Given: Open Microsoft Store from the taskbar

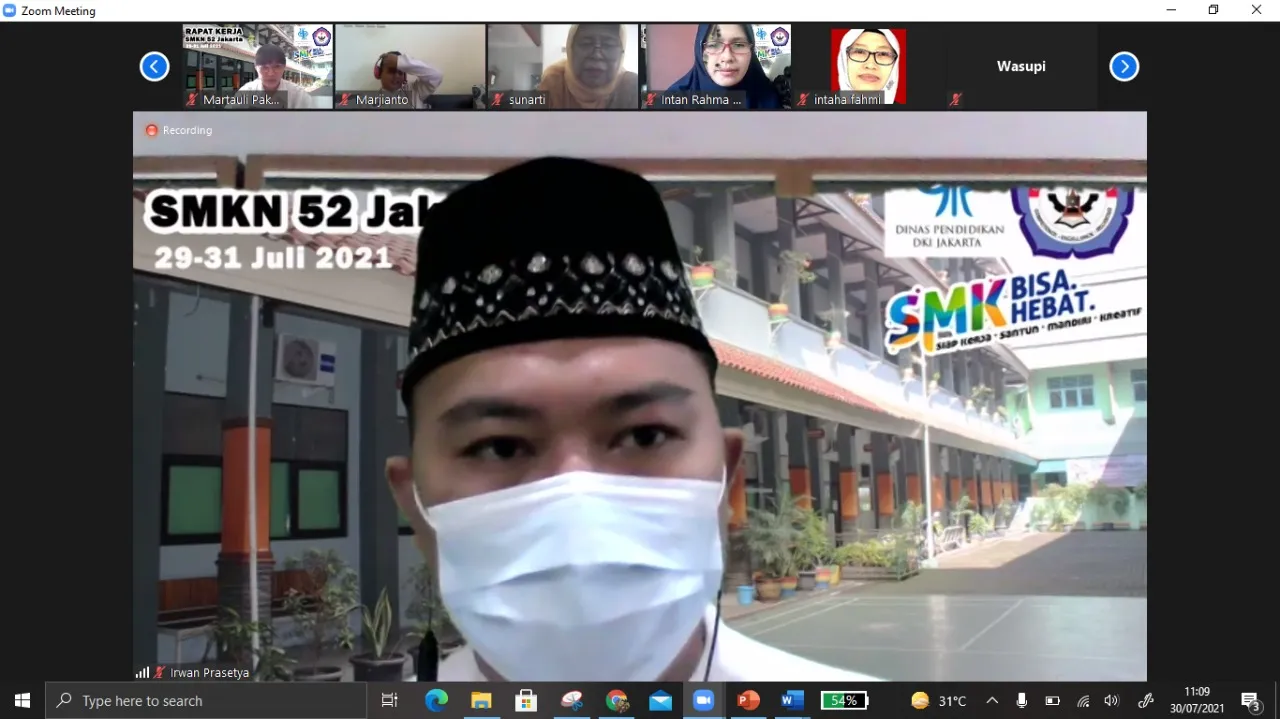Looking at the screenshot, I should click(526, 701).
